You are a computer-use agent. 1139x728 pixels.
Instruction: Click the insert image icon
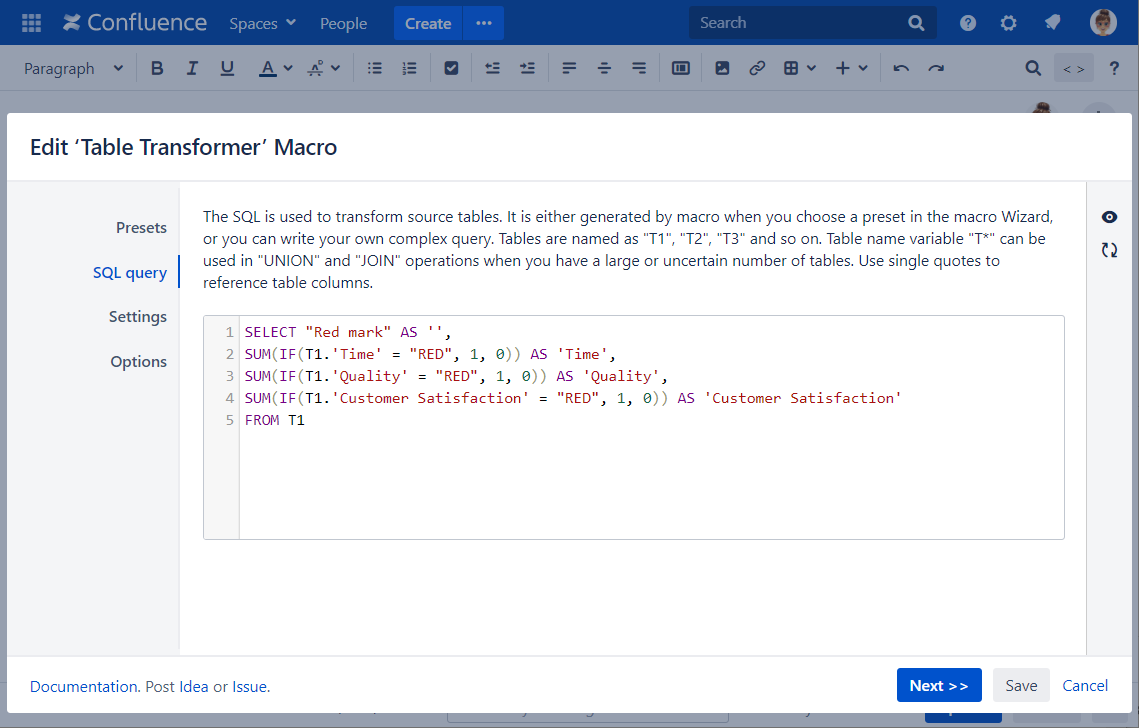[722, 68]
